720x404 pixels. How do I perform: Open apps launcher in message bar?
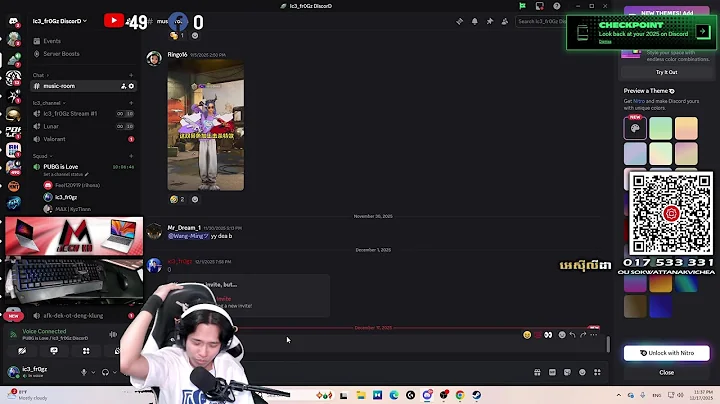(597, 372)
